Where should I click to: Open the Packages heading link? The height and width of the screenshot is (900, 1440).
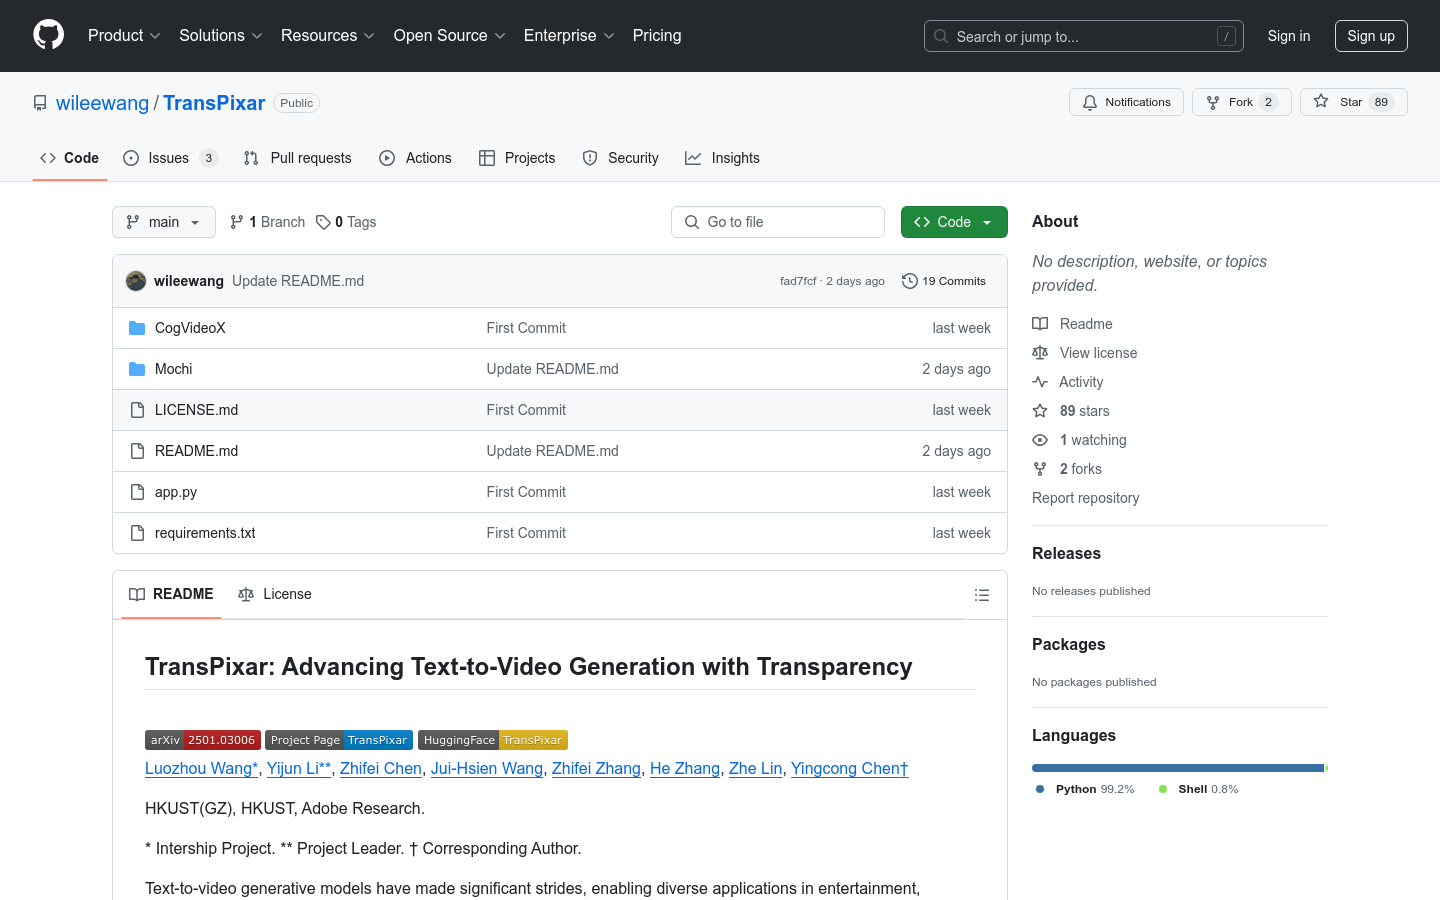pyautogui.click(x=1068, y=644)
